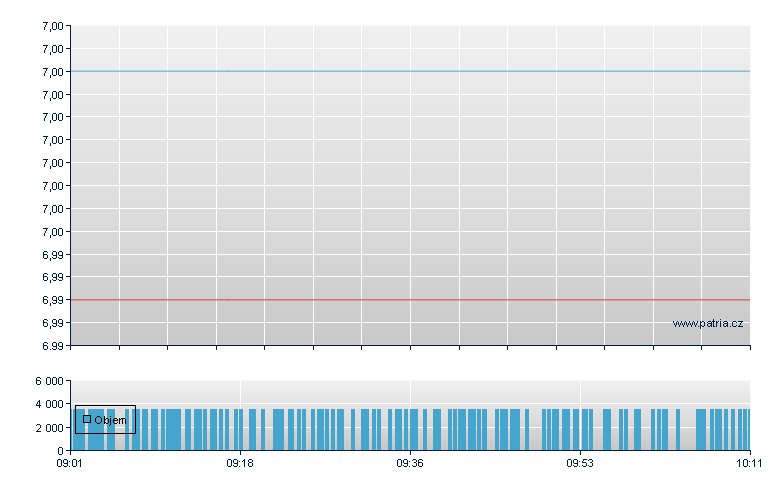Click the red 6,99 price line
This screenshot has width=780, height=490.
point(410,300)
